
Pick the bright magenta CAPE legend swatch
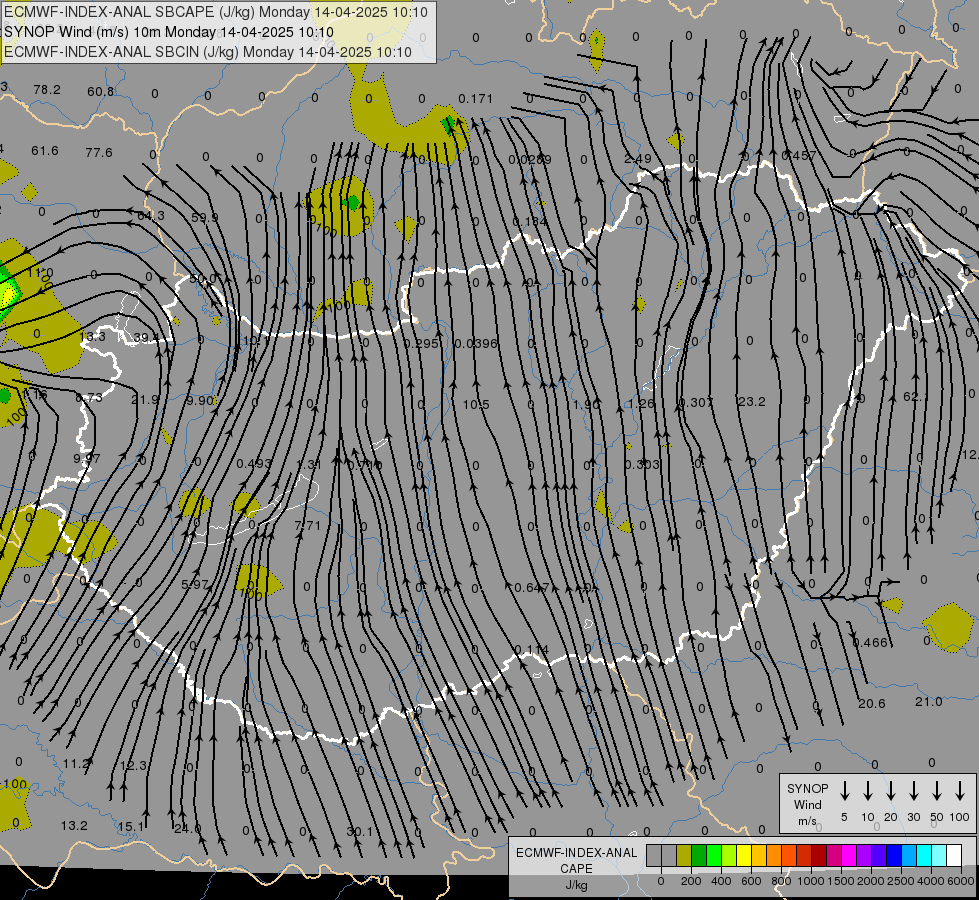tap(849, 856)
